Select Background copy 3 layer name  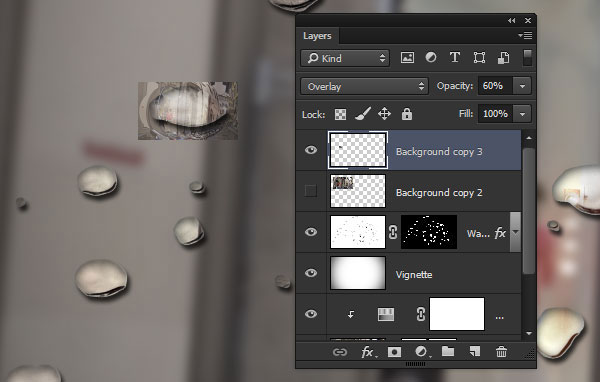[439, 152]
